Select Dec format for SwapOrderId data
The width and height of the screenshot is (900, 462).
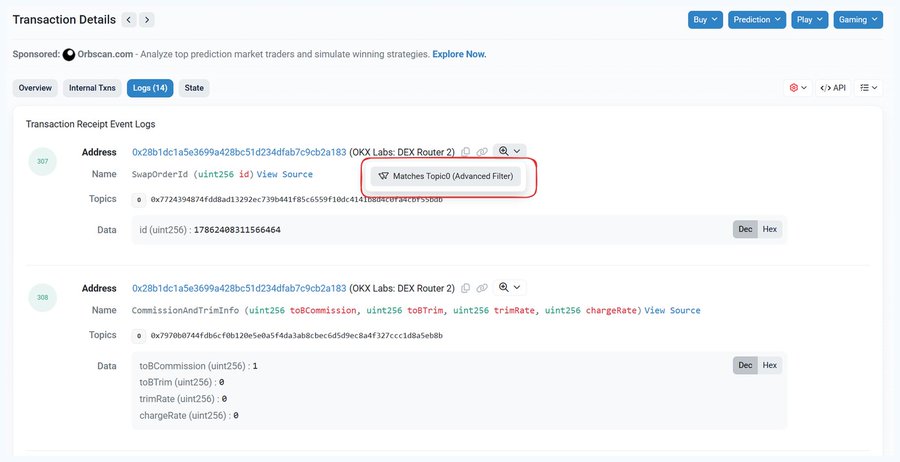(x=745, y=229)
